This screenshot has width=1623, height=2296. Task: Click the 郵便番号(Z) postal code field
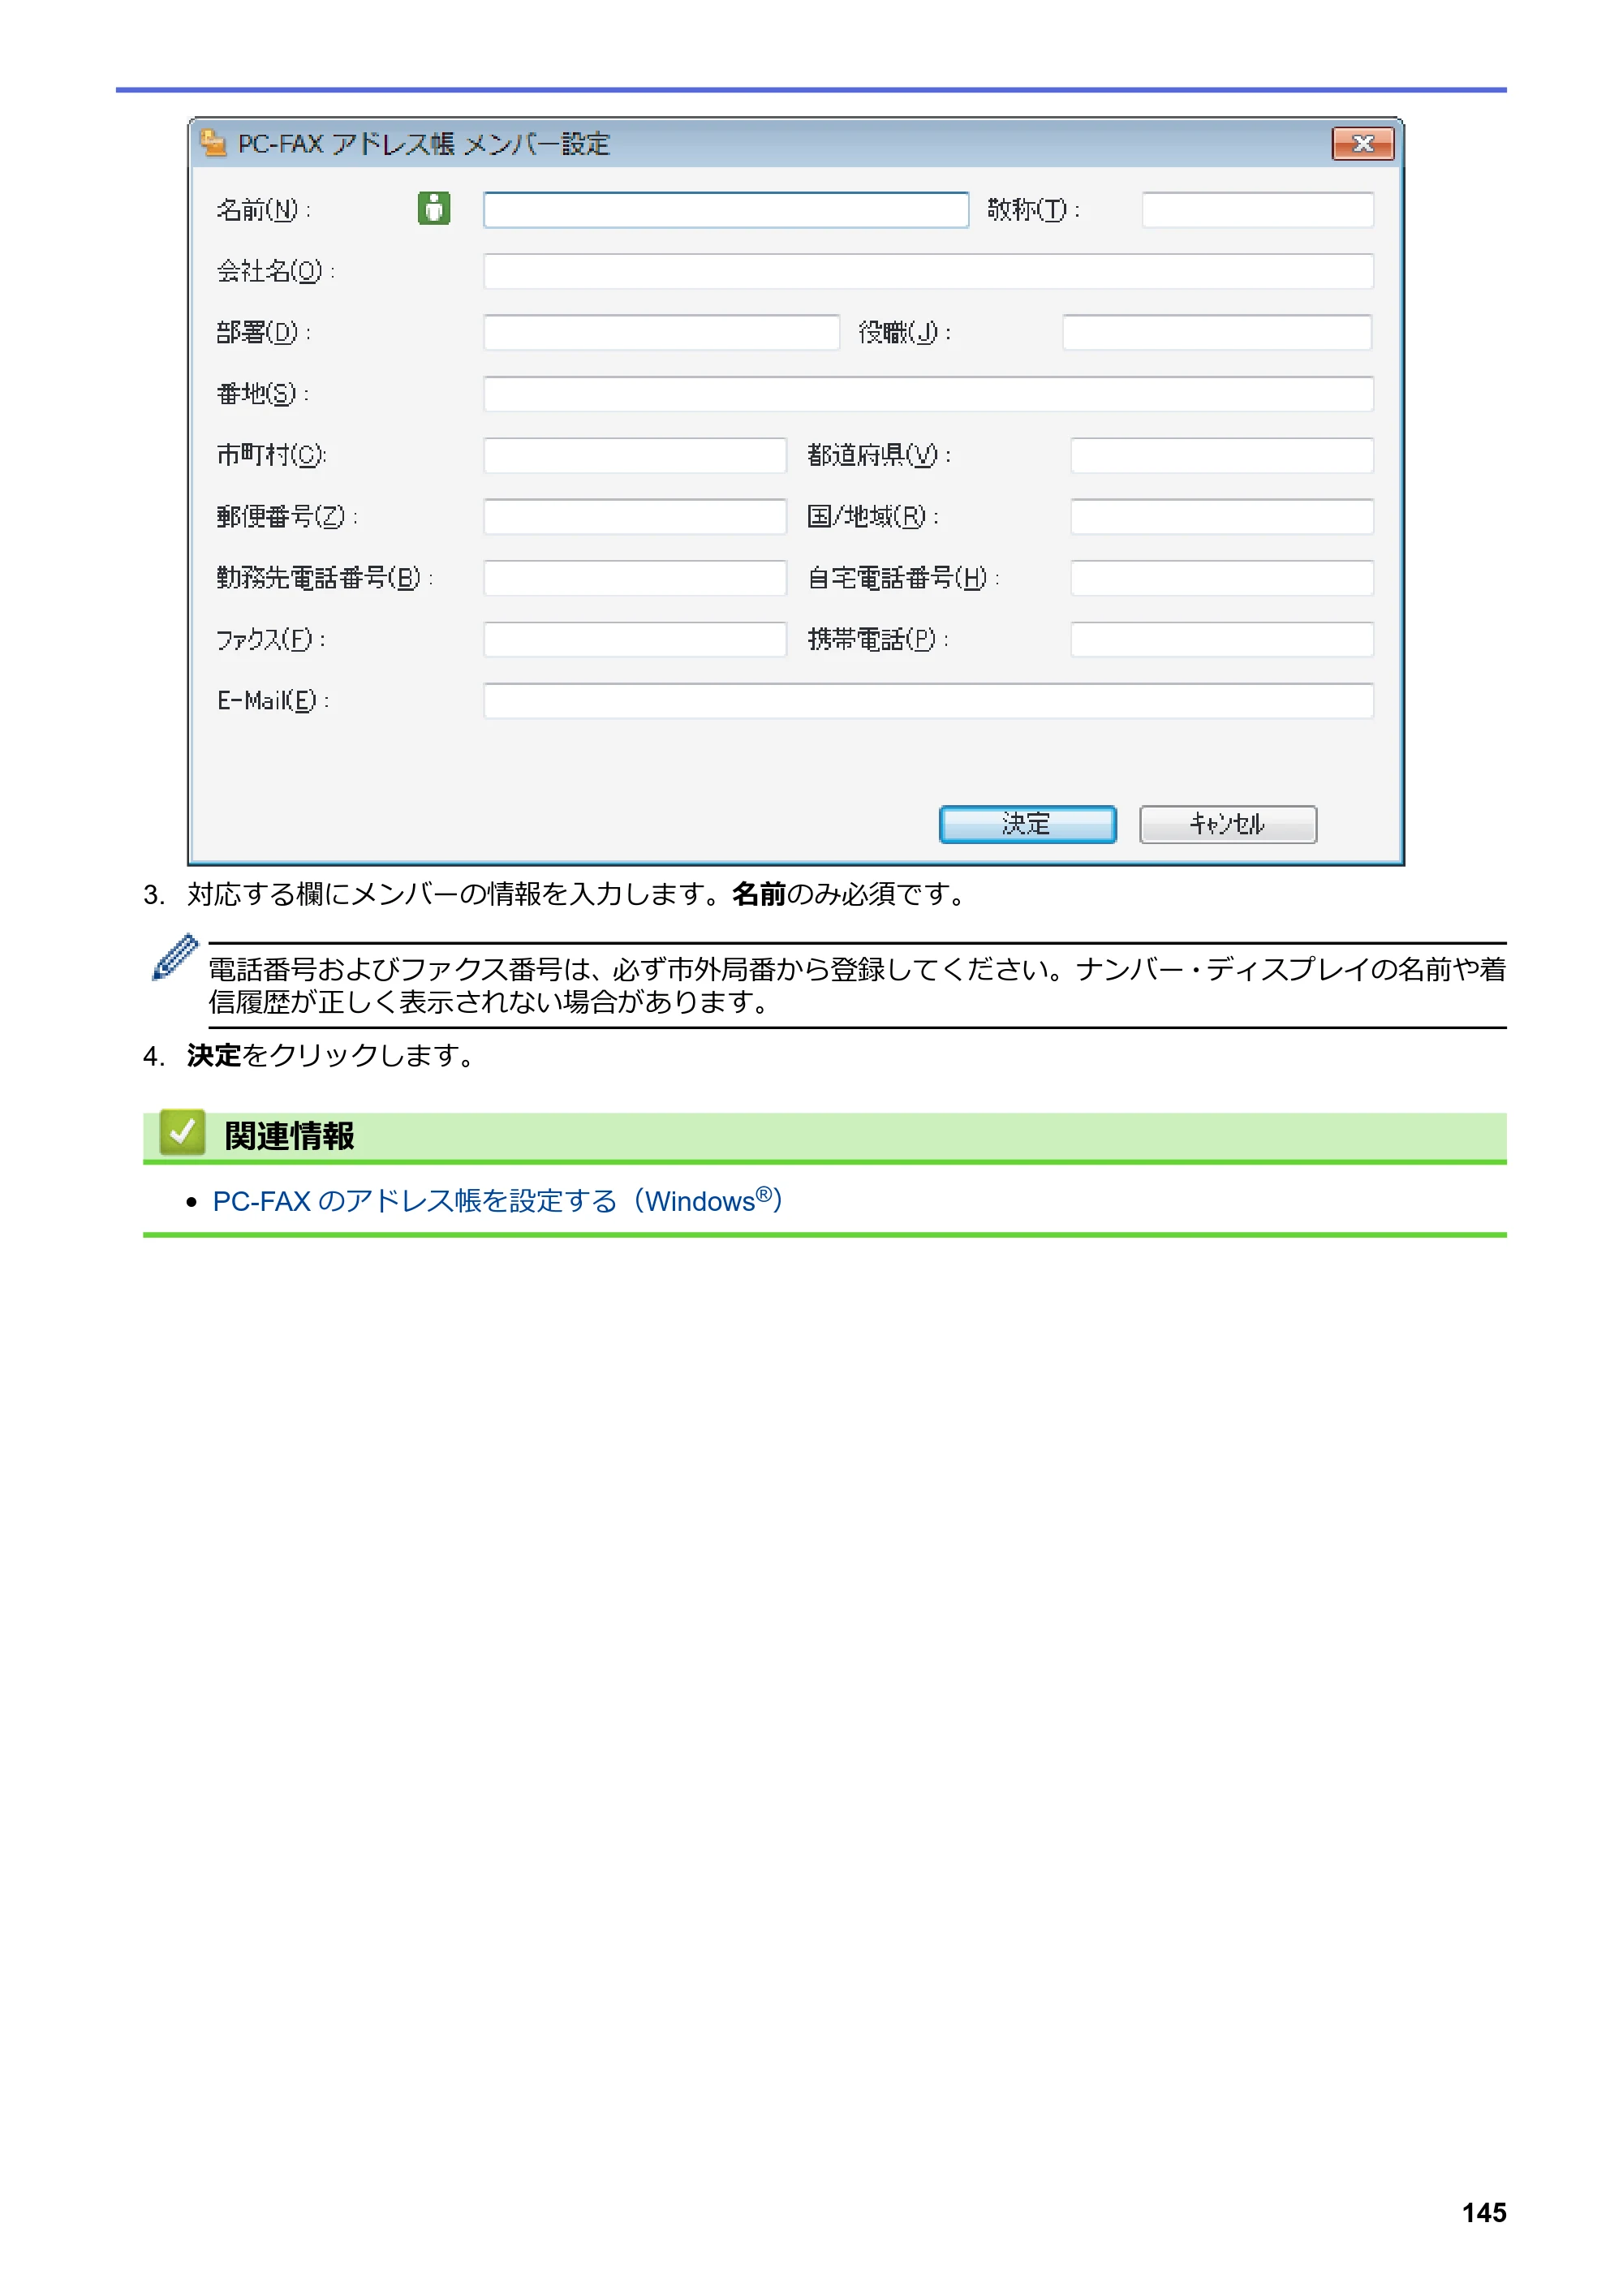(635, 517)
